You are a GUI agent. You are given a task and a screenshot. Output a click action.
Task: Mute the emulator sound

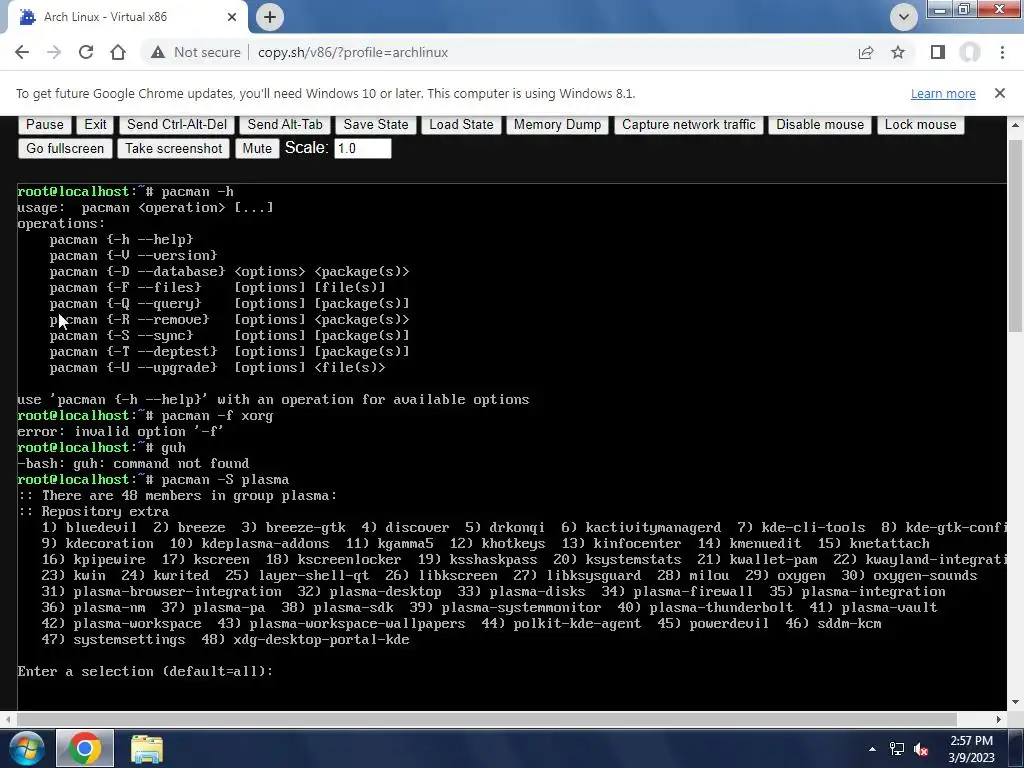(257, 149)
